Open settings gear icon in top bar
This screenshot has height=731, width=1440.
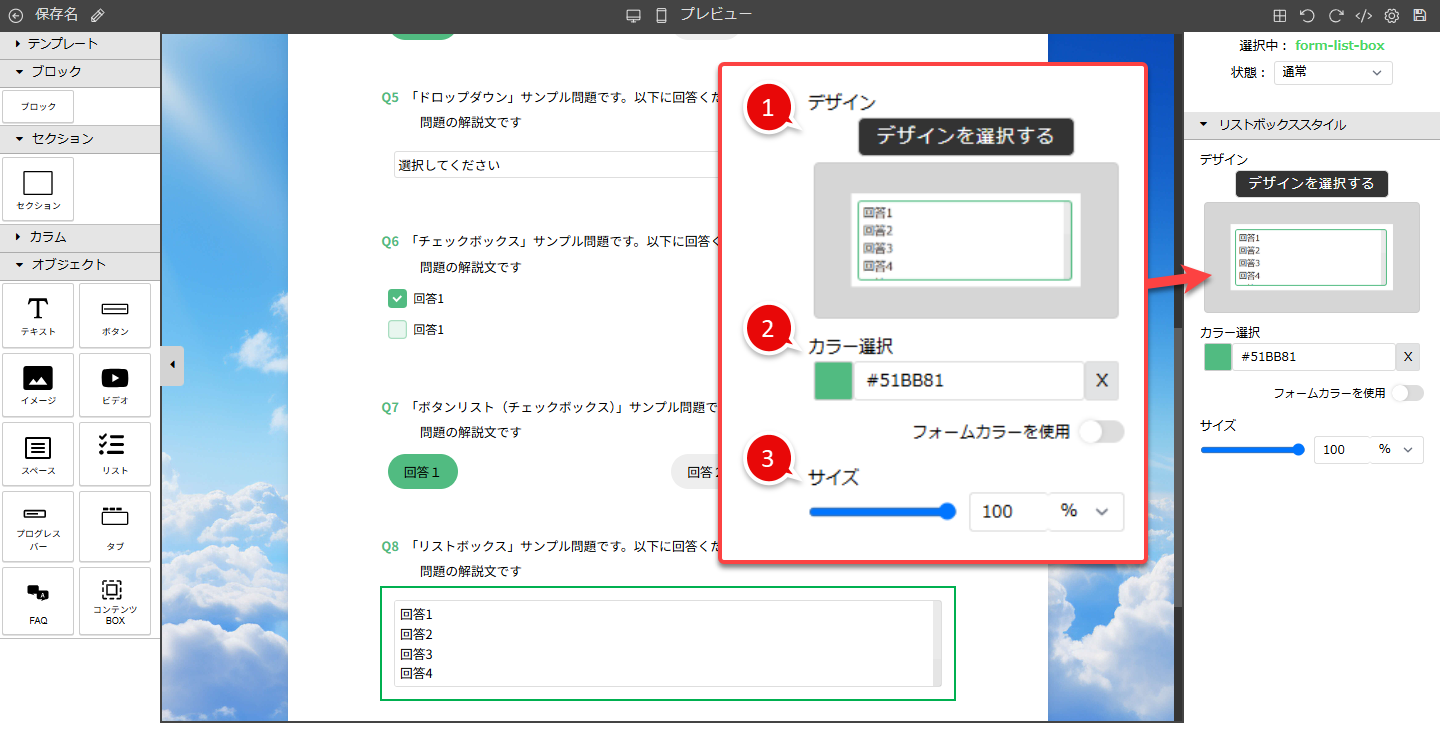point(1391,16)
